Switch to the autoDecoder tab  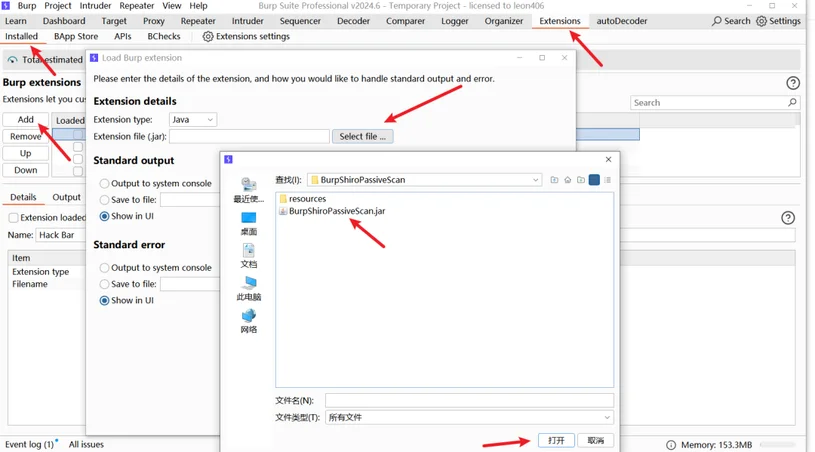click(x=622, y=21)
